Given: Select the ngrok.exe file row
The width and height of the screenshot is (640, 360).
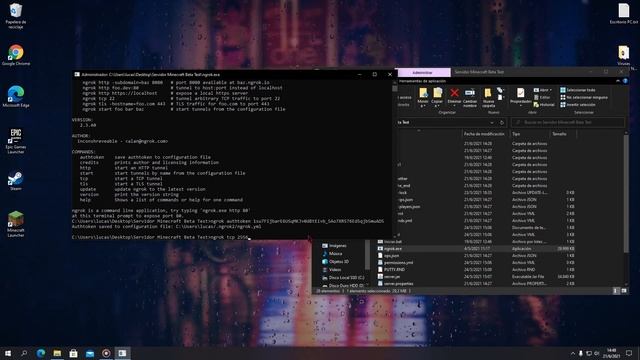Looking at the screenshot, I should coord(476,249).
